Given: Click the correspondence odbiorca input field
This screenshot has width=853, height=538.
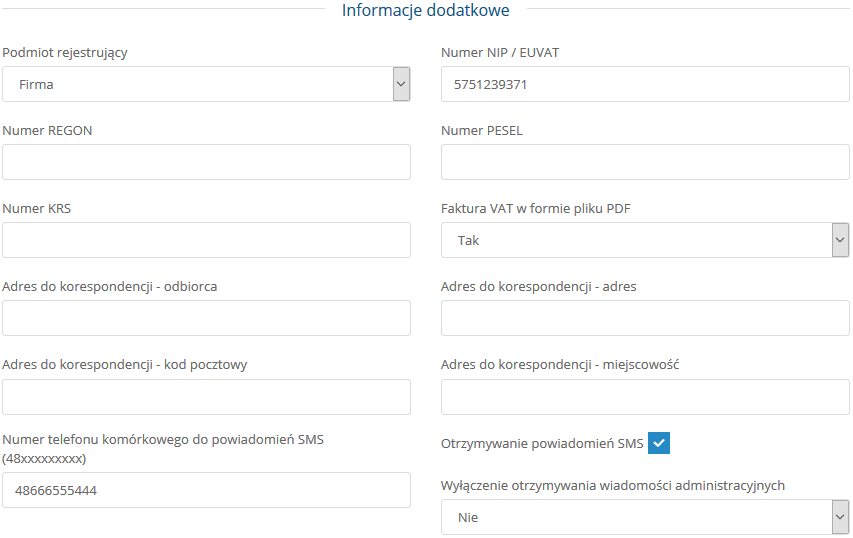Looking at the screenshot, I should 206,318.
